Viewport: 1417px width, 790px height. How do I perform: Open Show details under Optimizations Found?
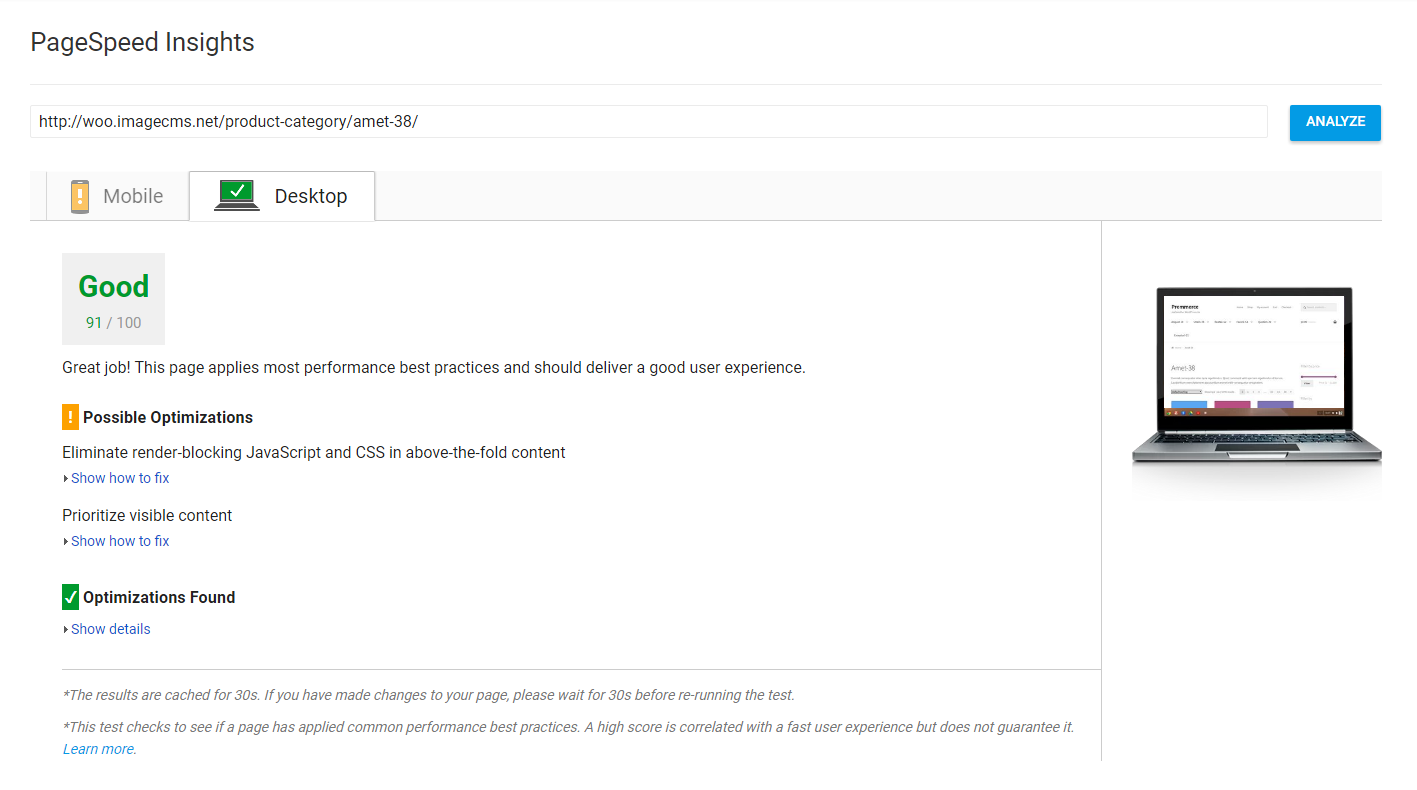(111, 629)
